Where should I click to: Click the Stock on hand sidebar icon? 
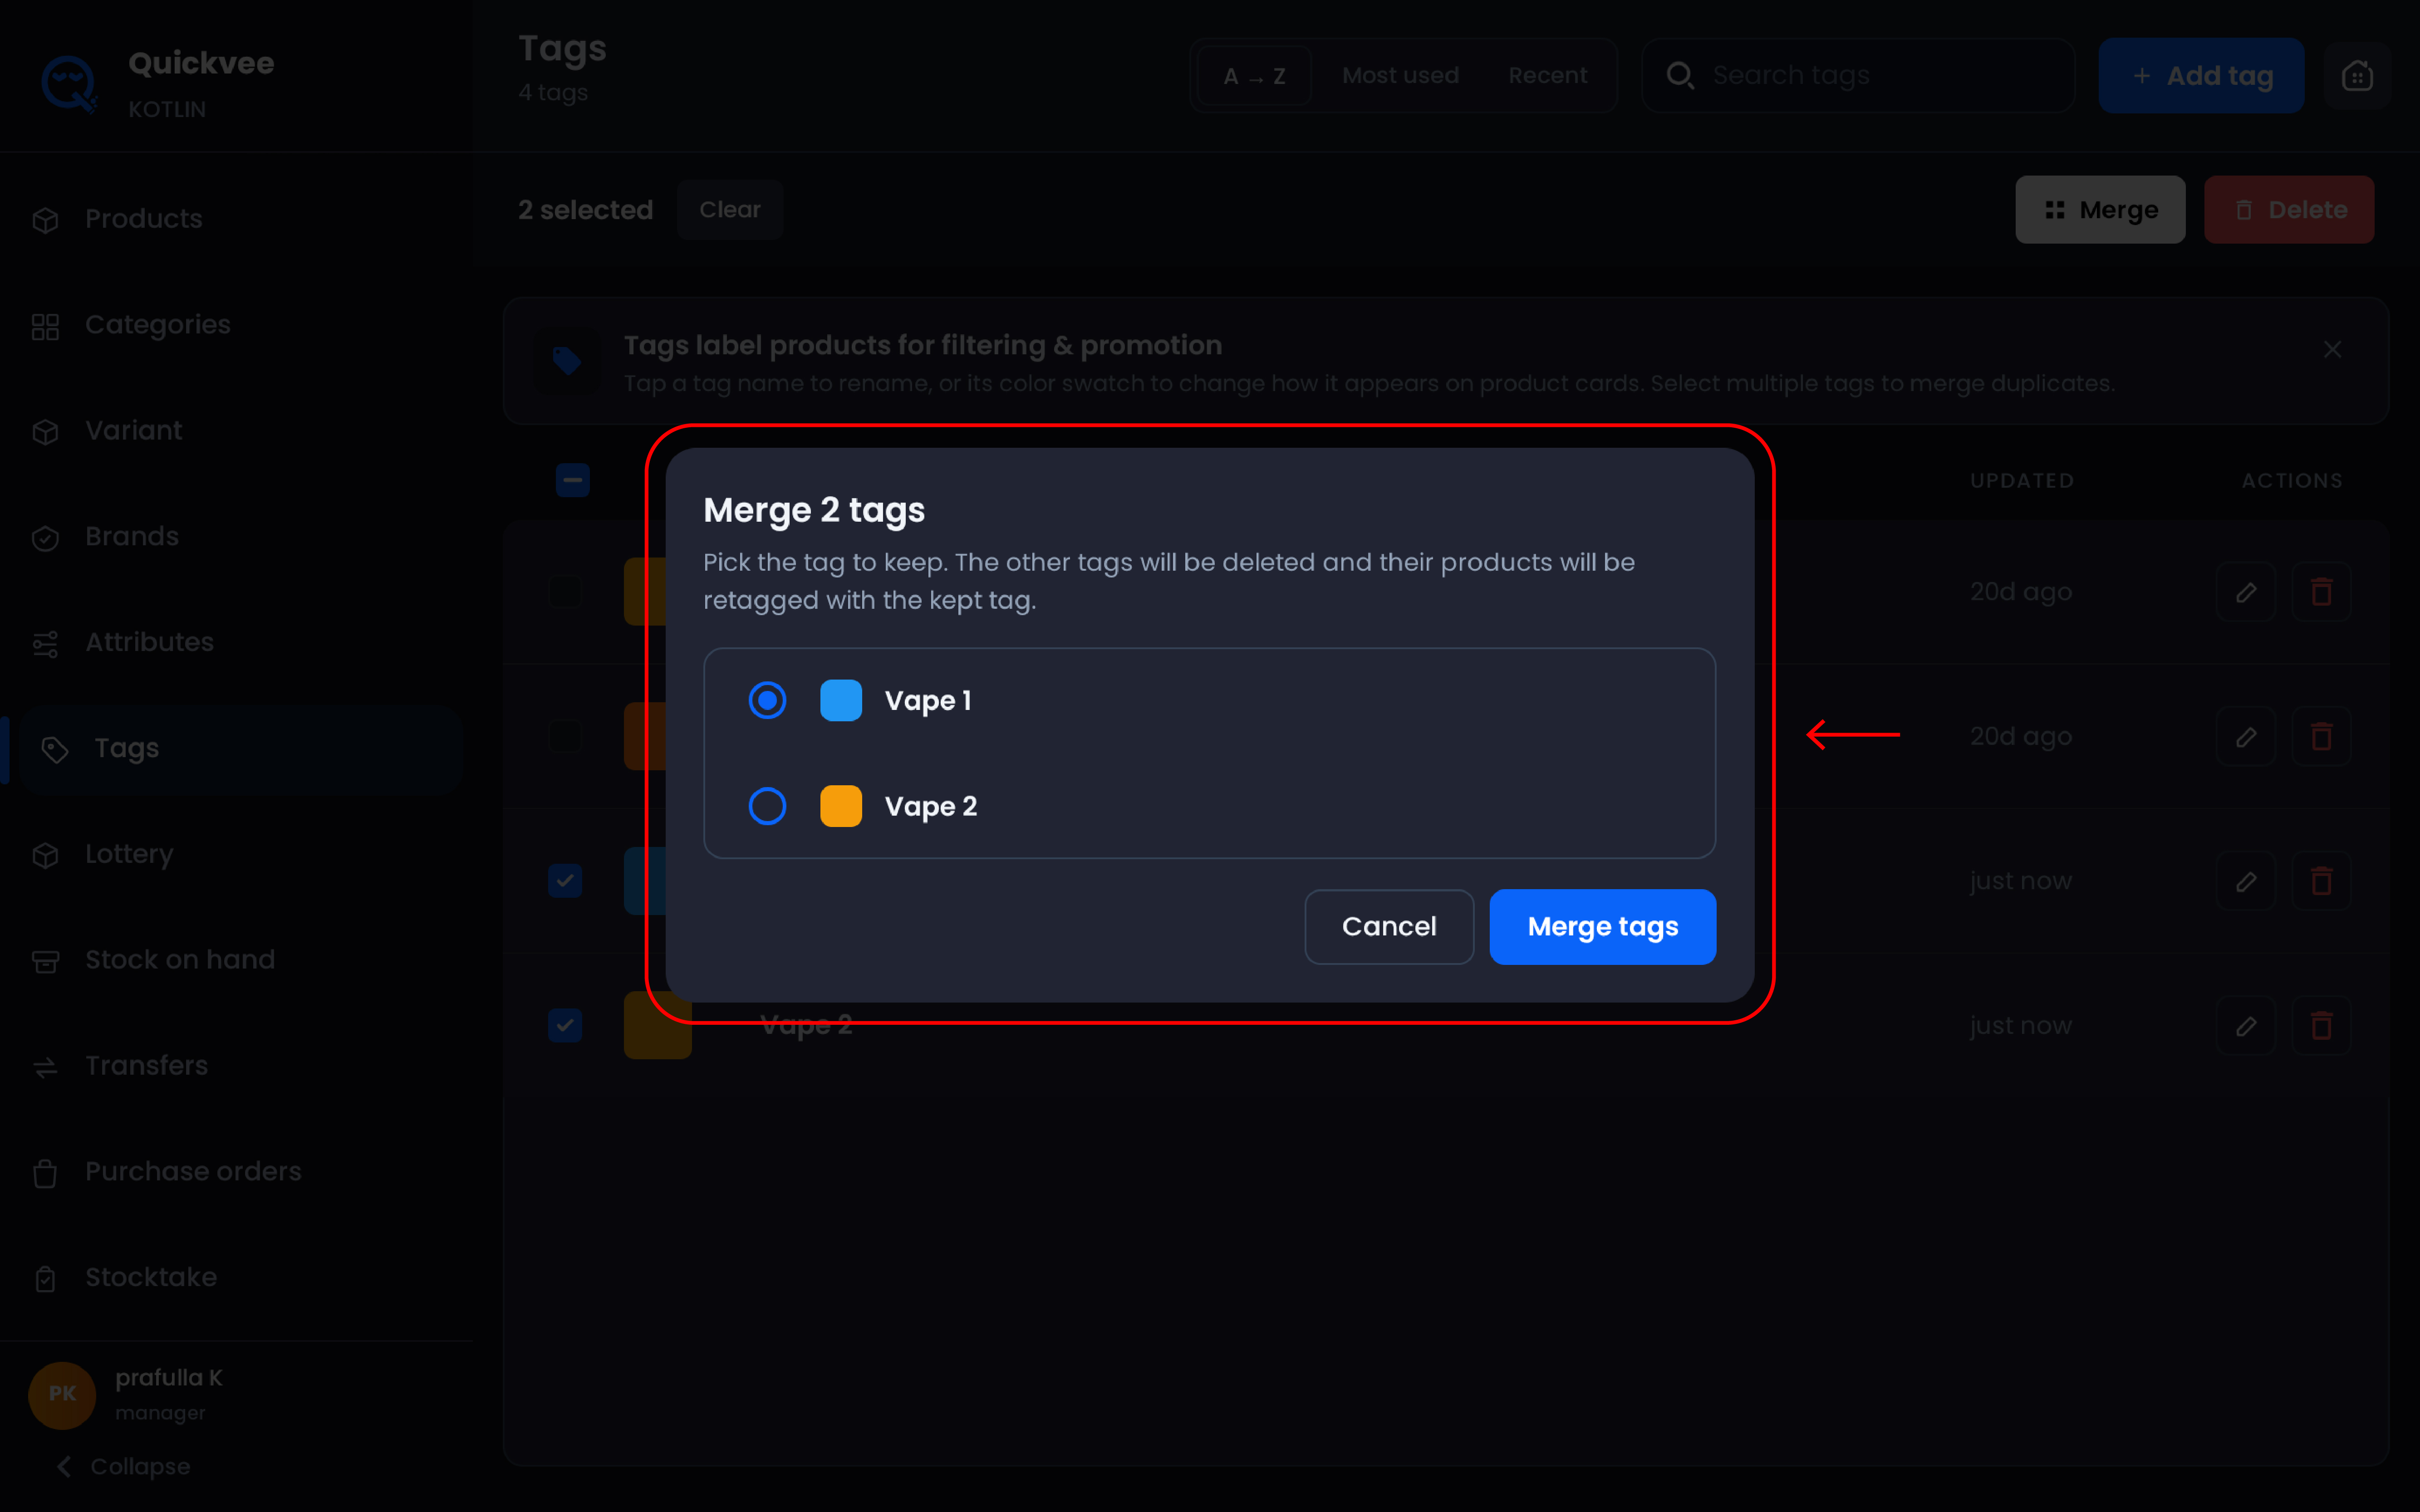click(x=45, y=961)
